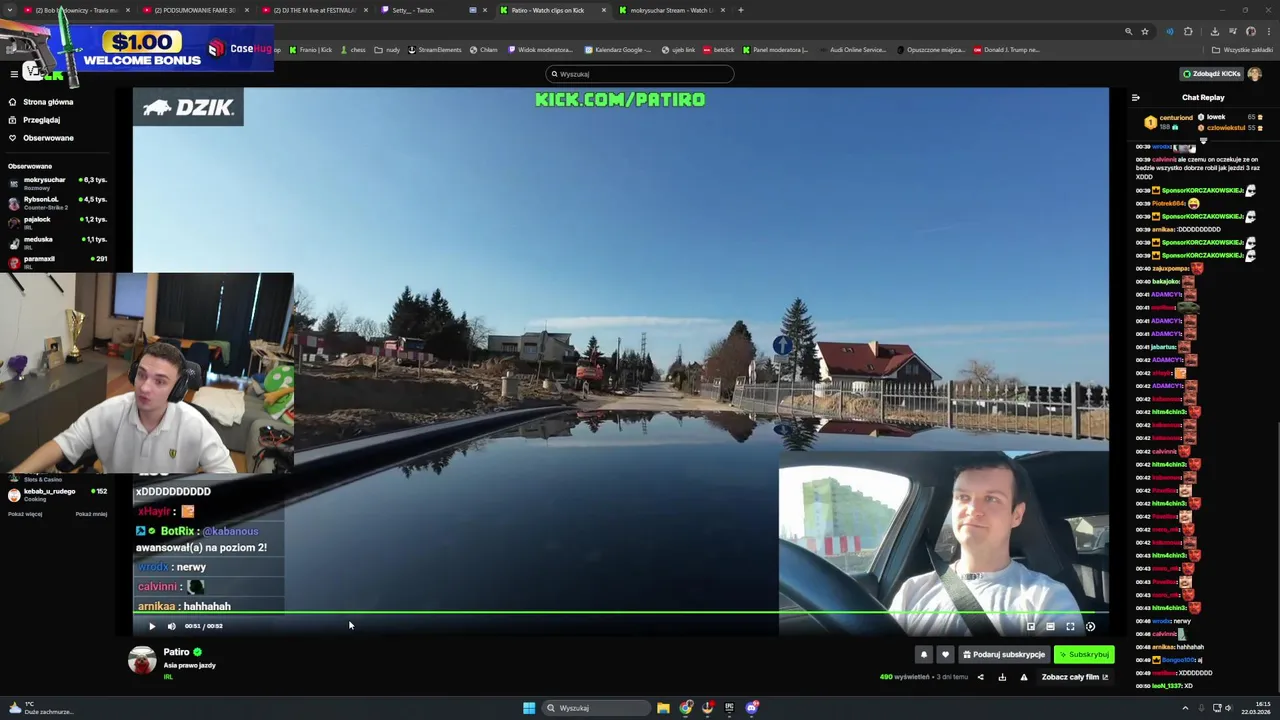Open Wszystkie zakładki bookmarks folder
The height and width of the screenshot is (720, 1280).
coord(1242,49)
